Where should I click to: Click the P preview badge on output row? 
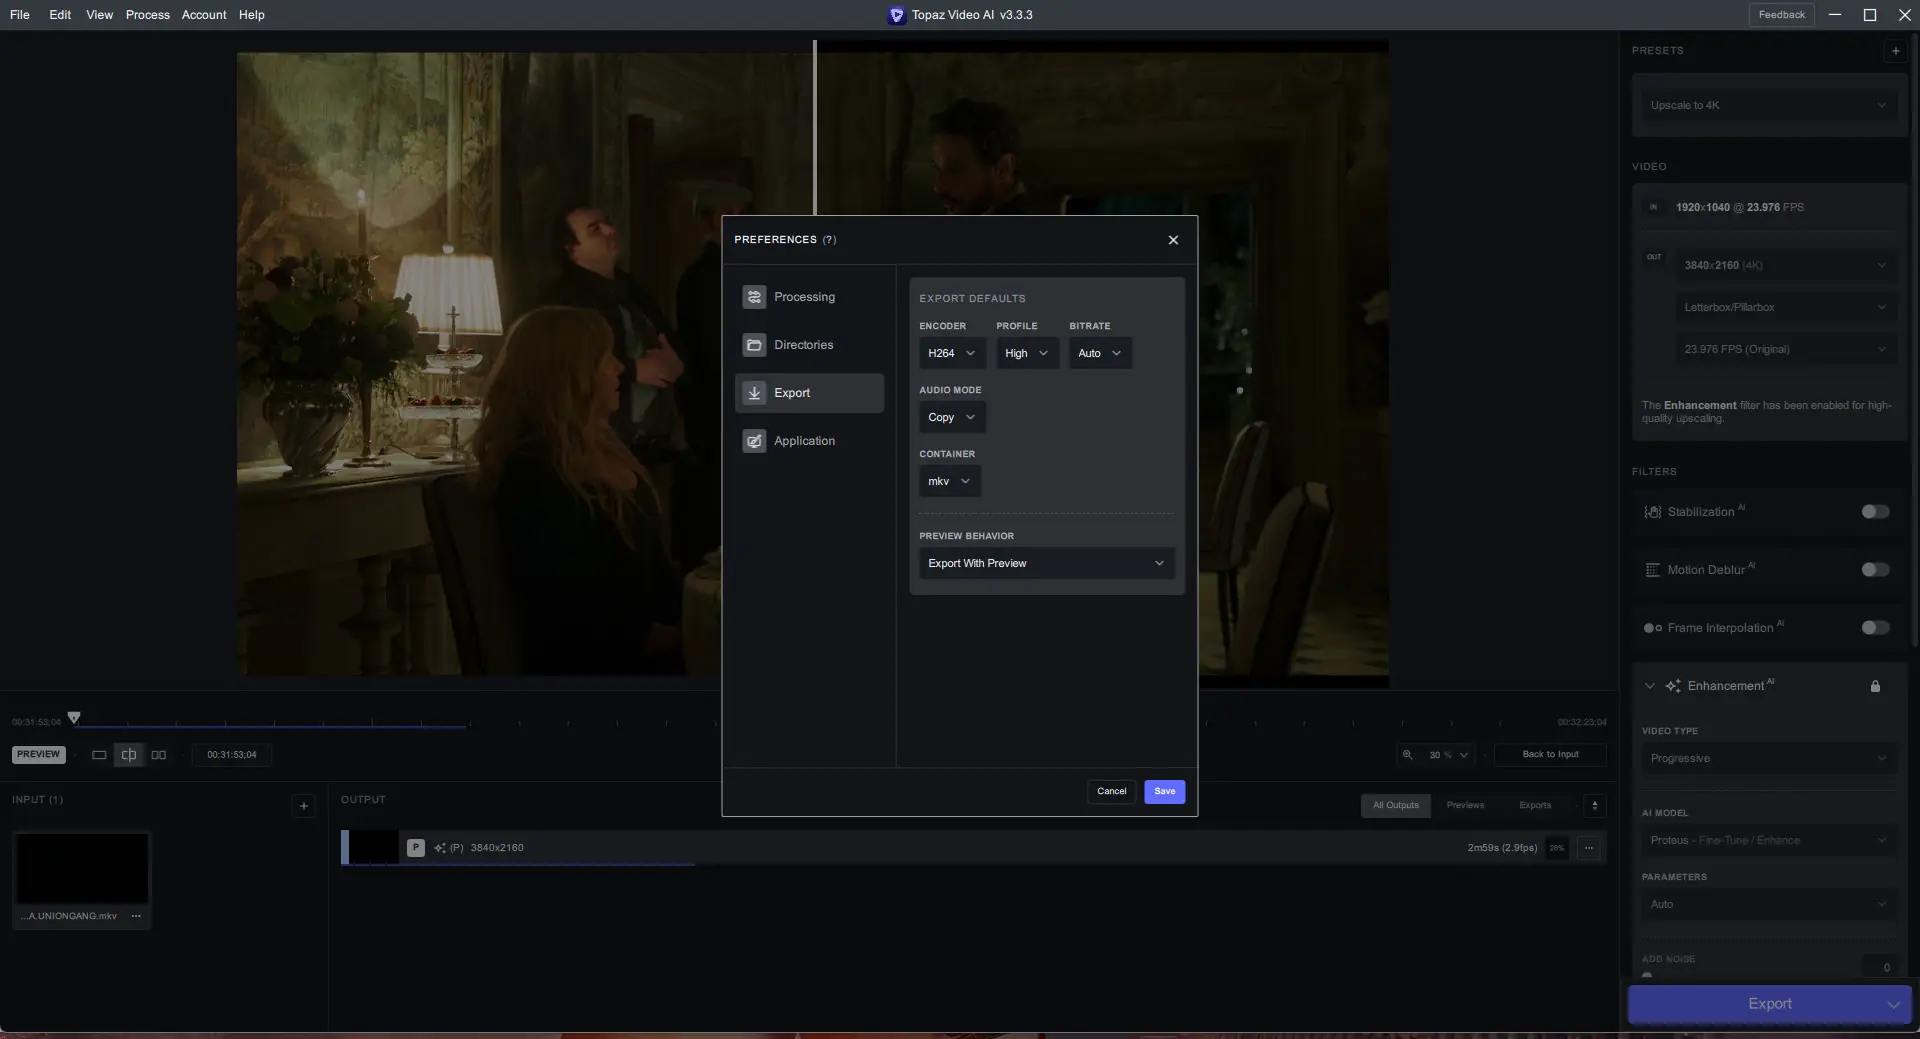[x=416, y=848]
